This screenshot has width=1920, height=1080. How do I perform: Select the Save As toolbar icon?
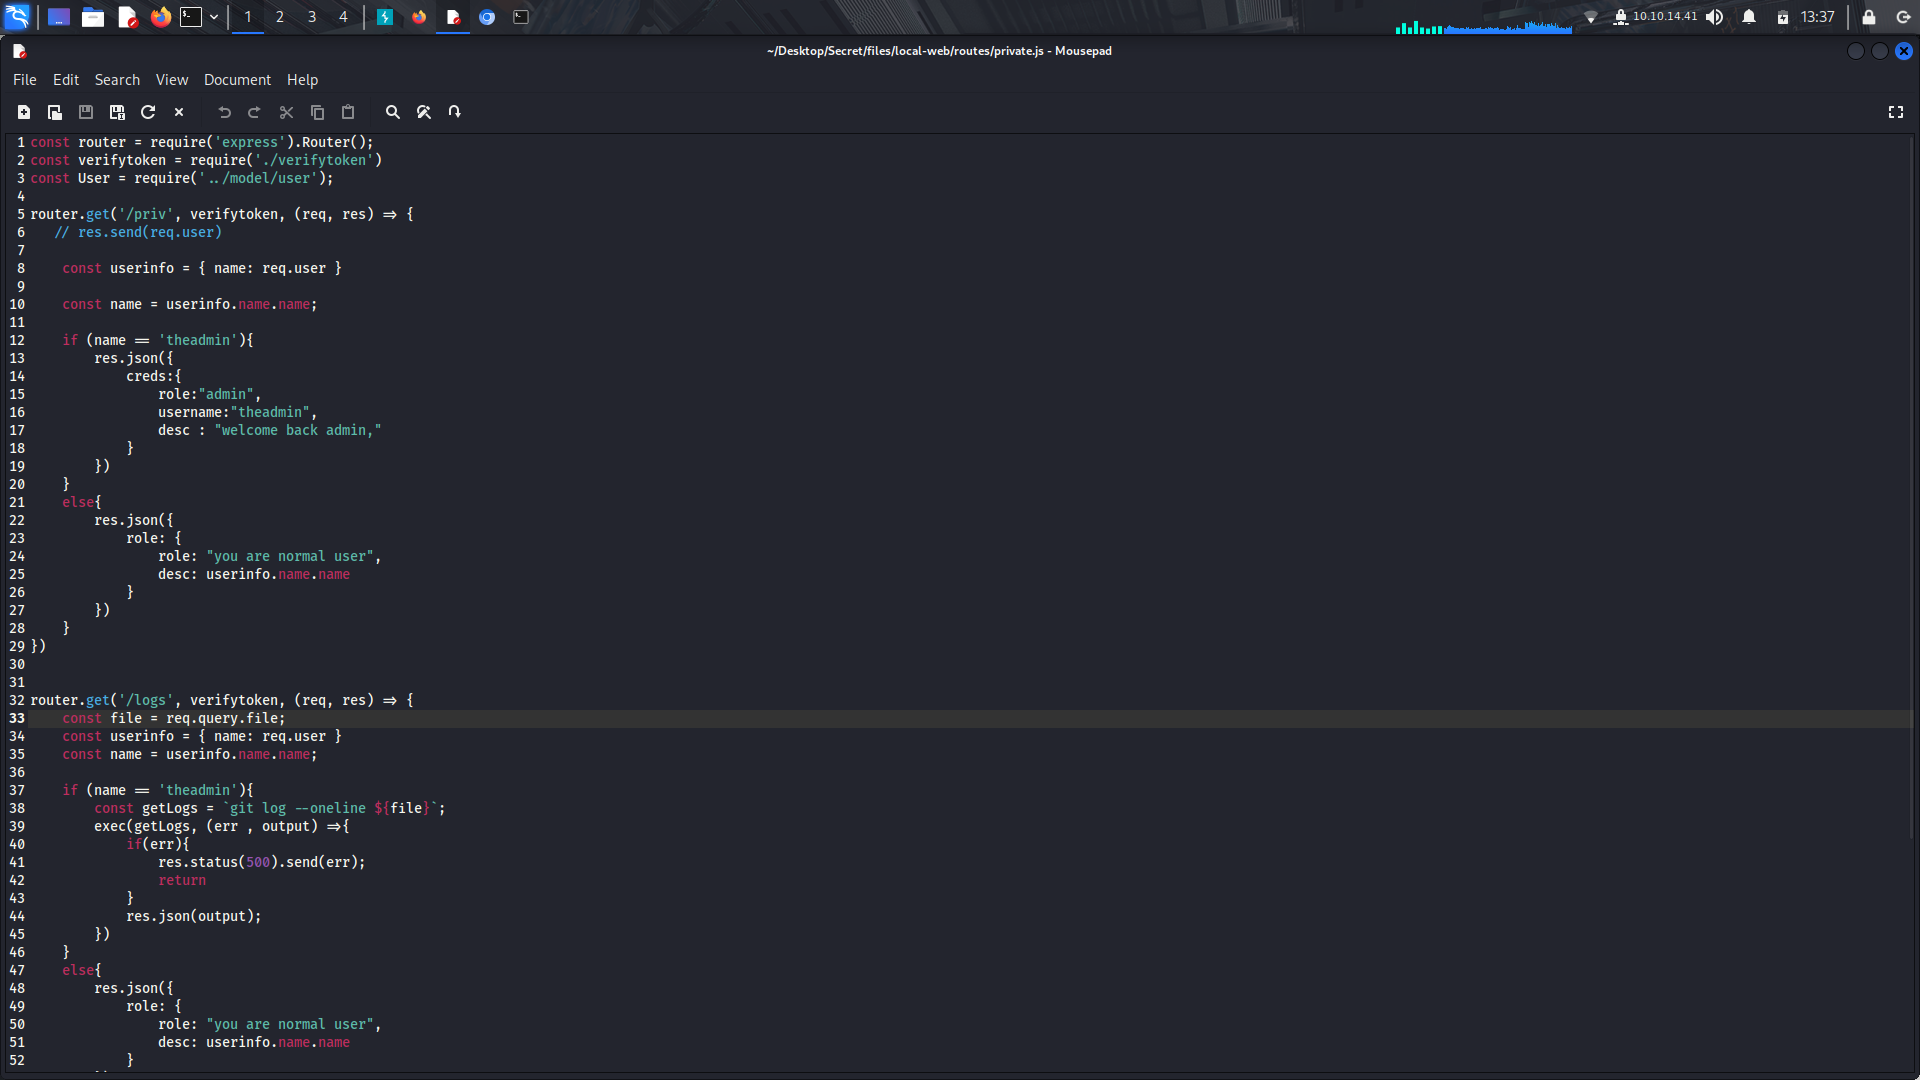pyautogui.click(x=117, y=112)
